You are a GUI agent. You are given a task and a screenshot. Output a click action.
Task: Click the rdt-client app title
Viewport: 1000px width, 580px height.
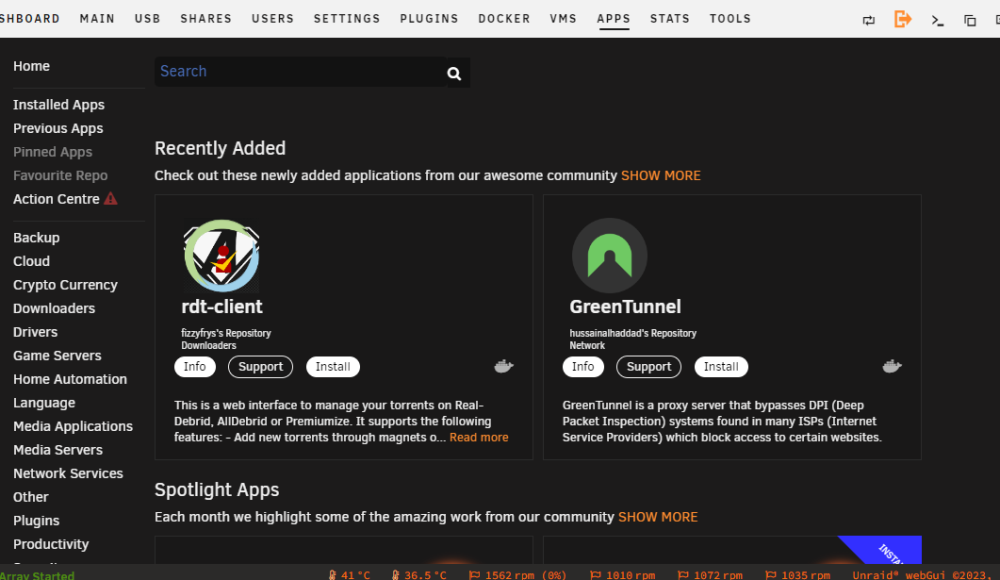click(222, 307)
